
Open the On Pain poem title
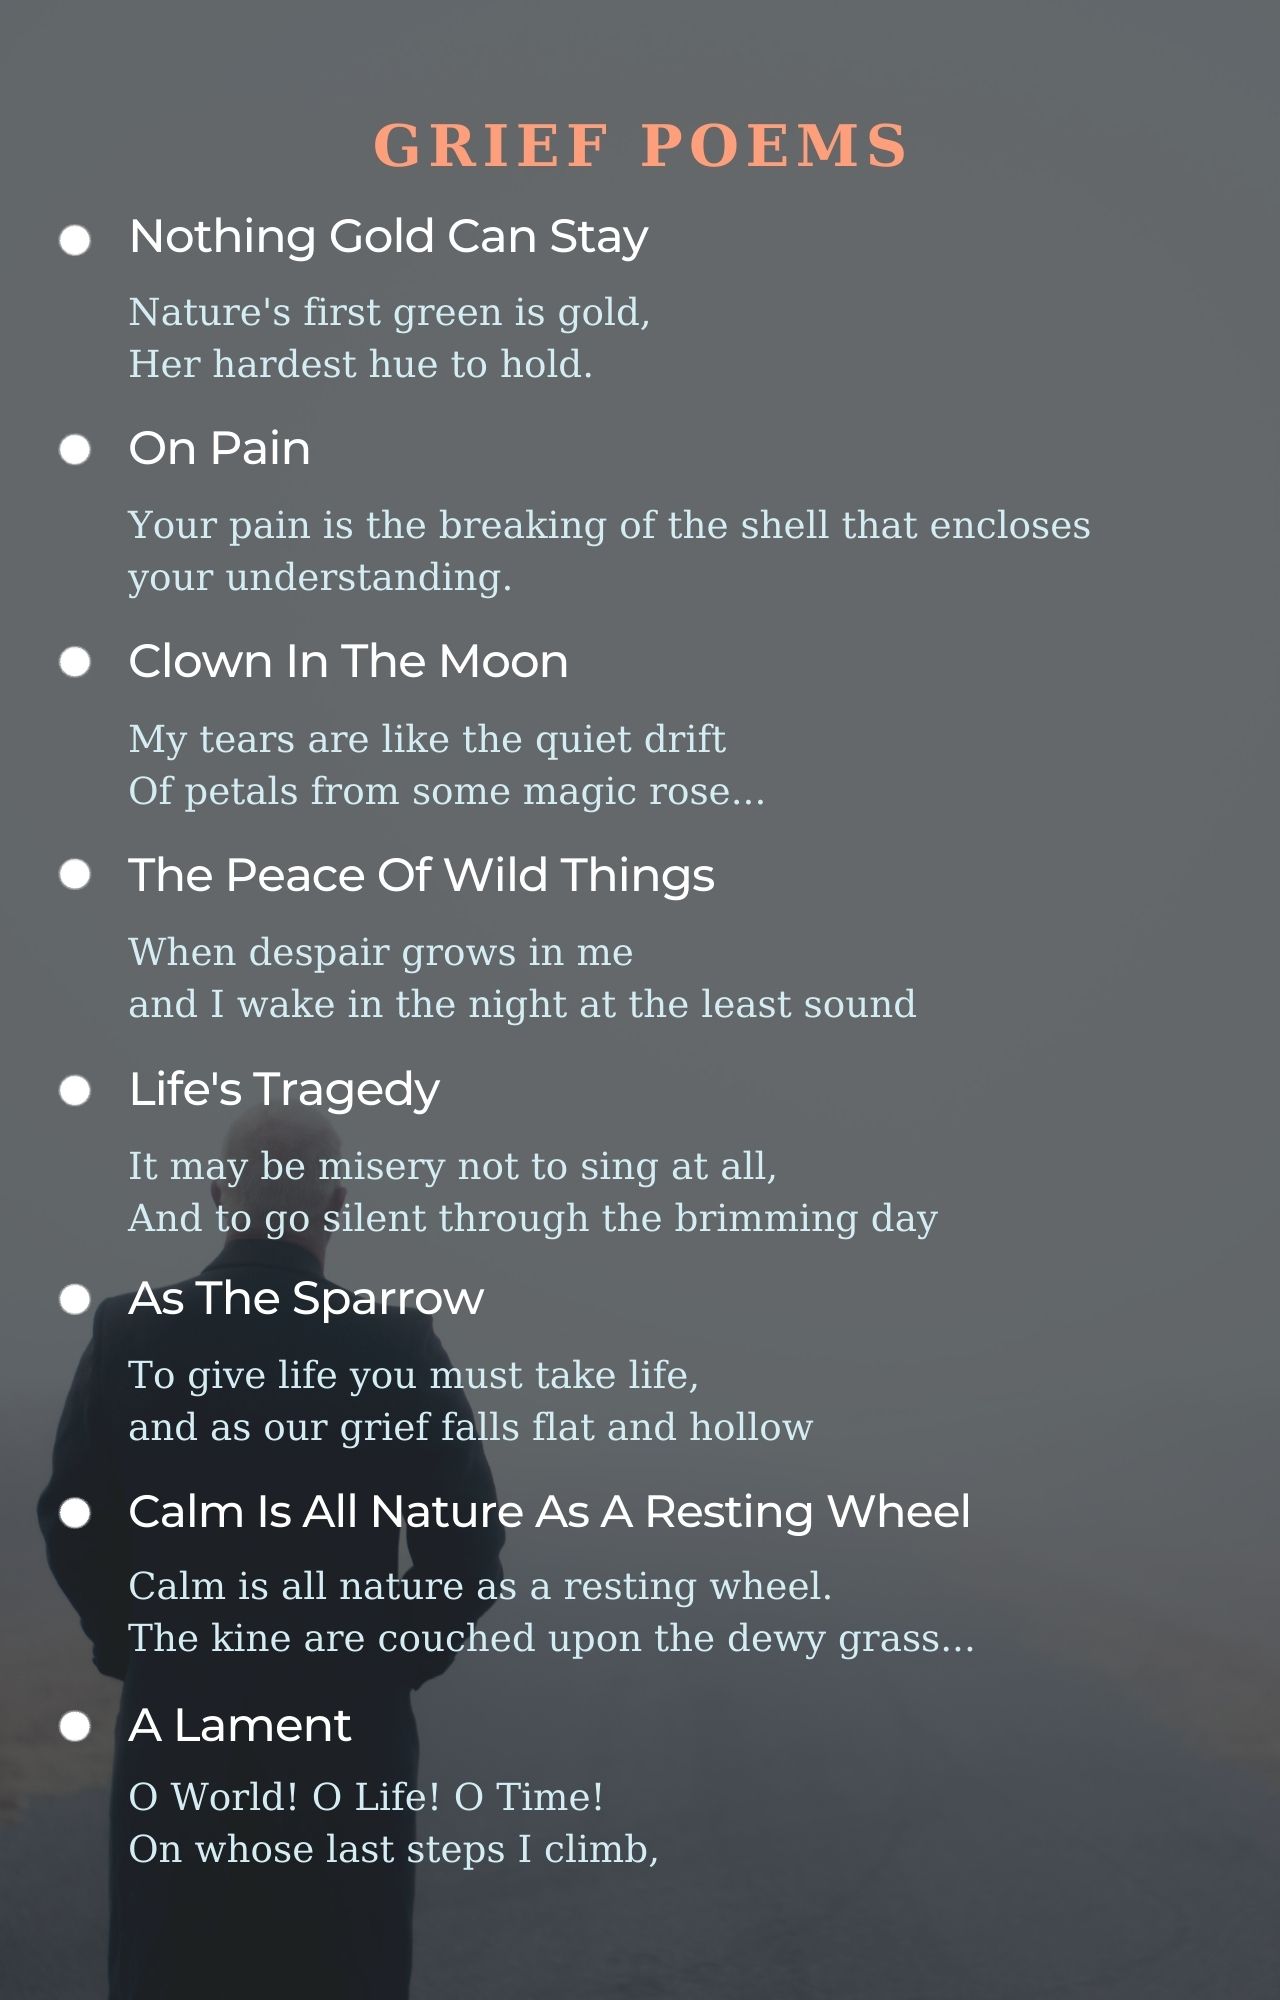coord(219,448)
